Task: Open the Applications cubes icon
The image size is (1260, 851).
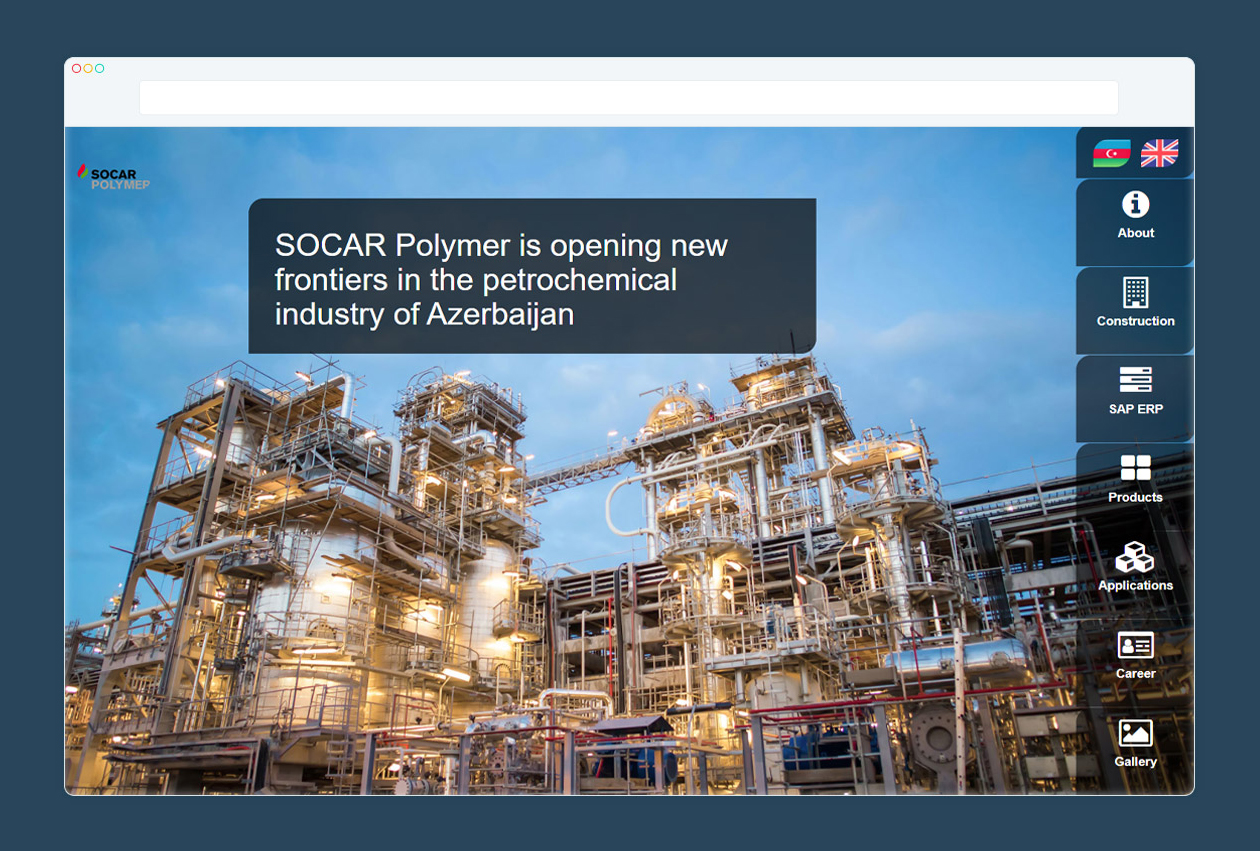Action: coord(1135,557)
